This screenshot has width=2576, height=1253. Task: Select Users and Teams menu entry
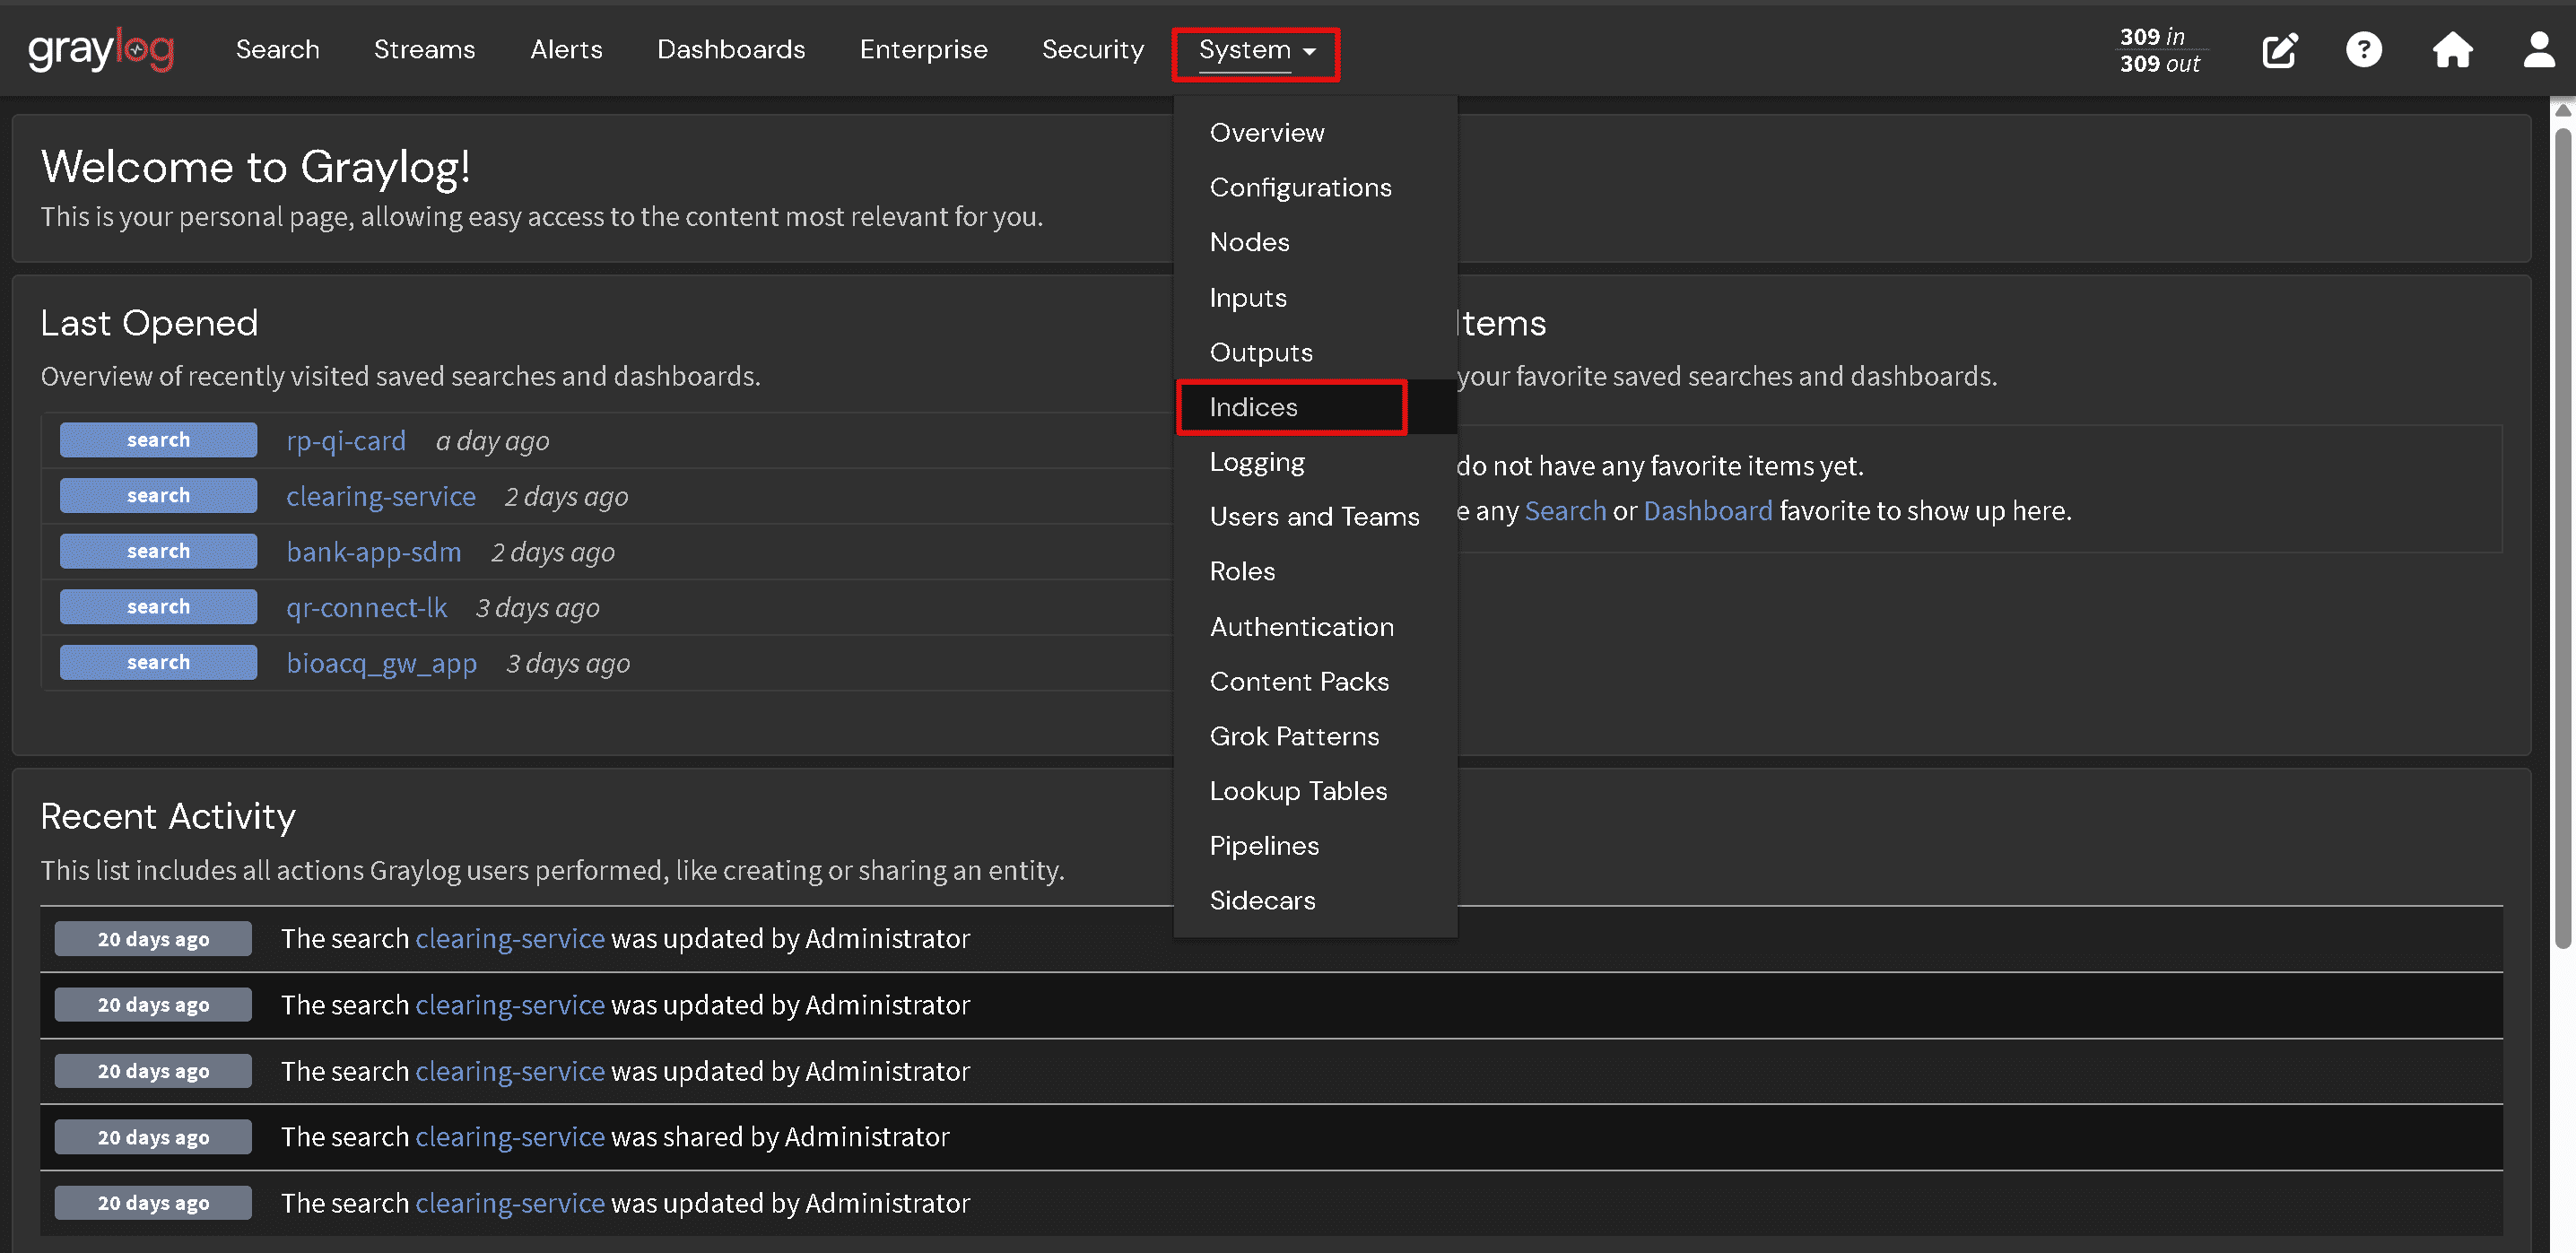1315,517
